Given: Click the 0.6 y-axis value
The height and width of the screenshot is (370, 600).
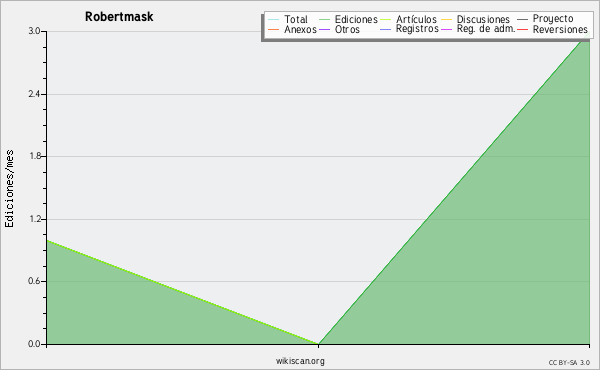Looking at the screenshot, I should [34, 281].
